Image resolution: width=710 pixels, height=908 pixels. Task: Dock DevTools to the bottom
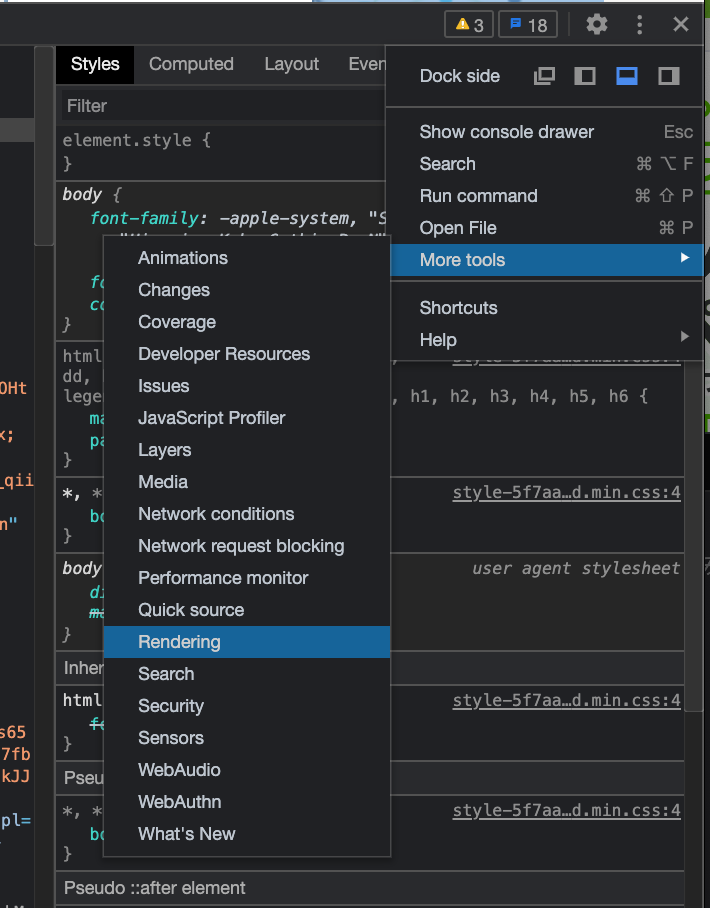point(627,76)
